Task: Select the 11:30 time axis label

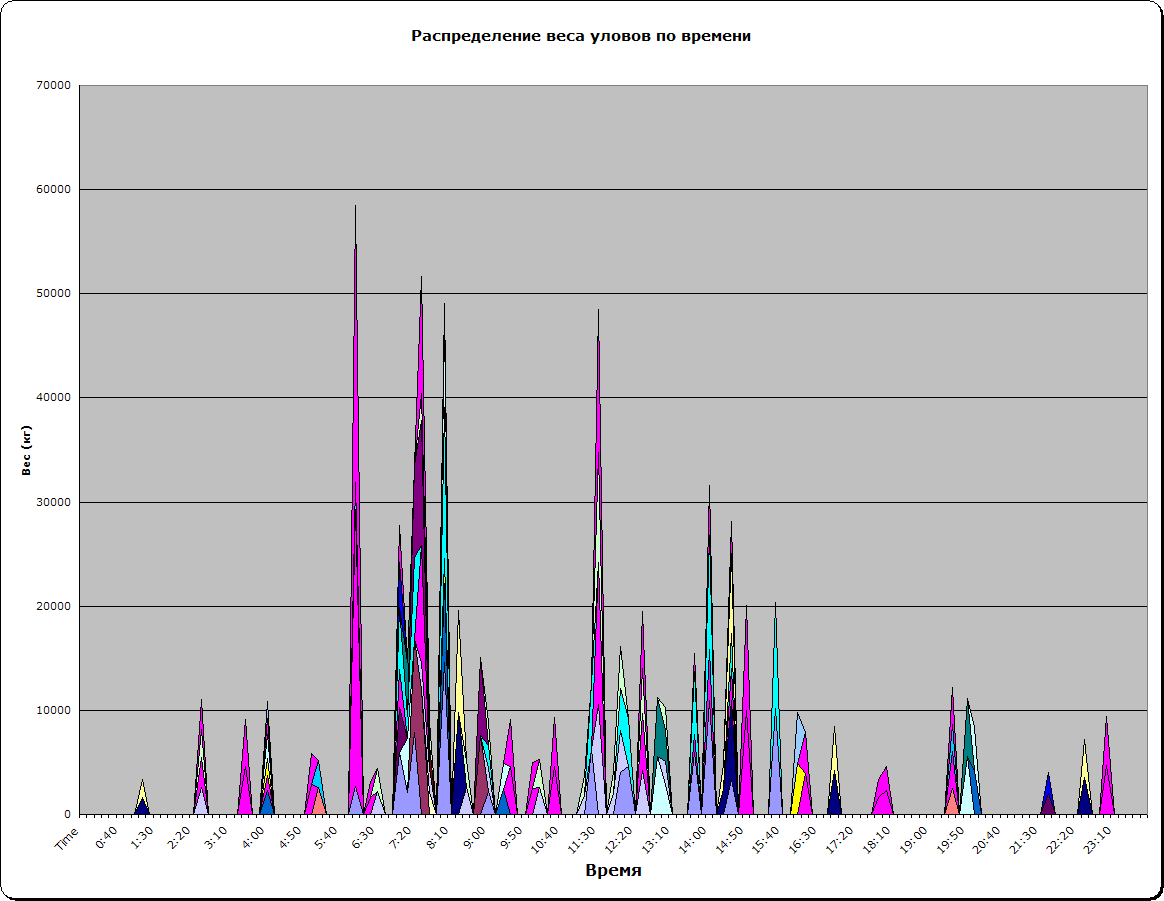Action: (581, 836)
